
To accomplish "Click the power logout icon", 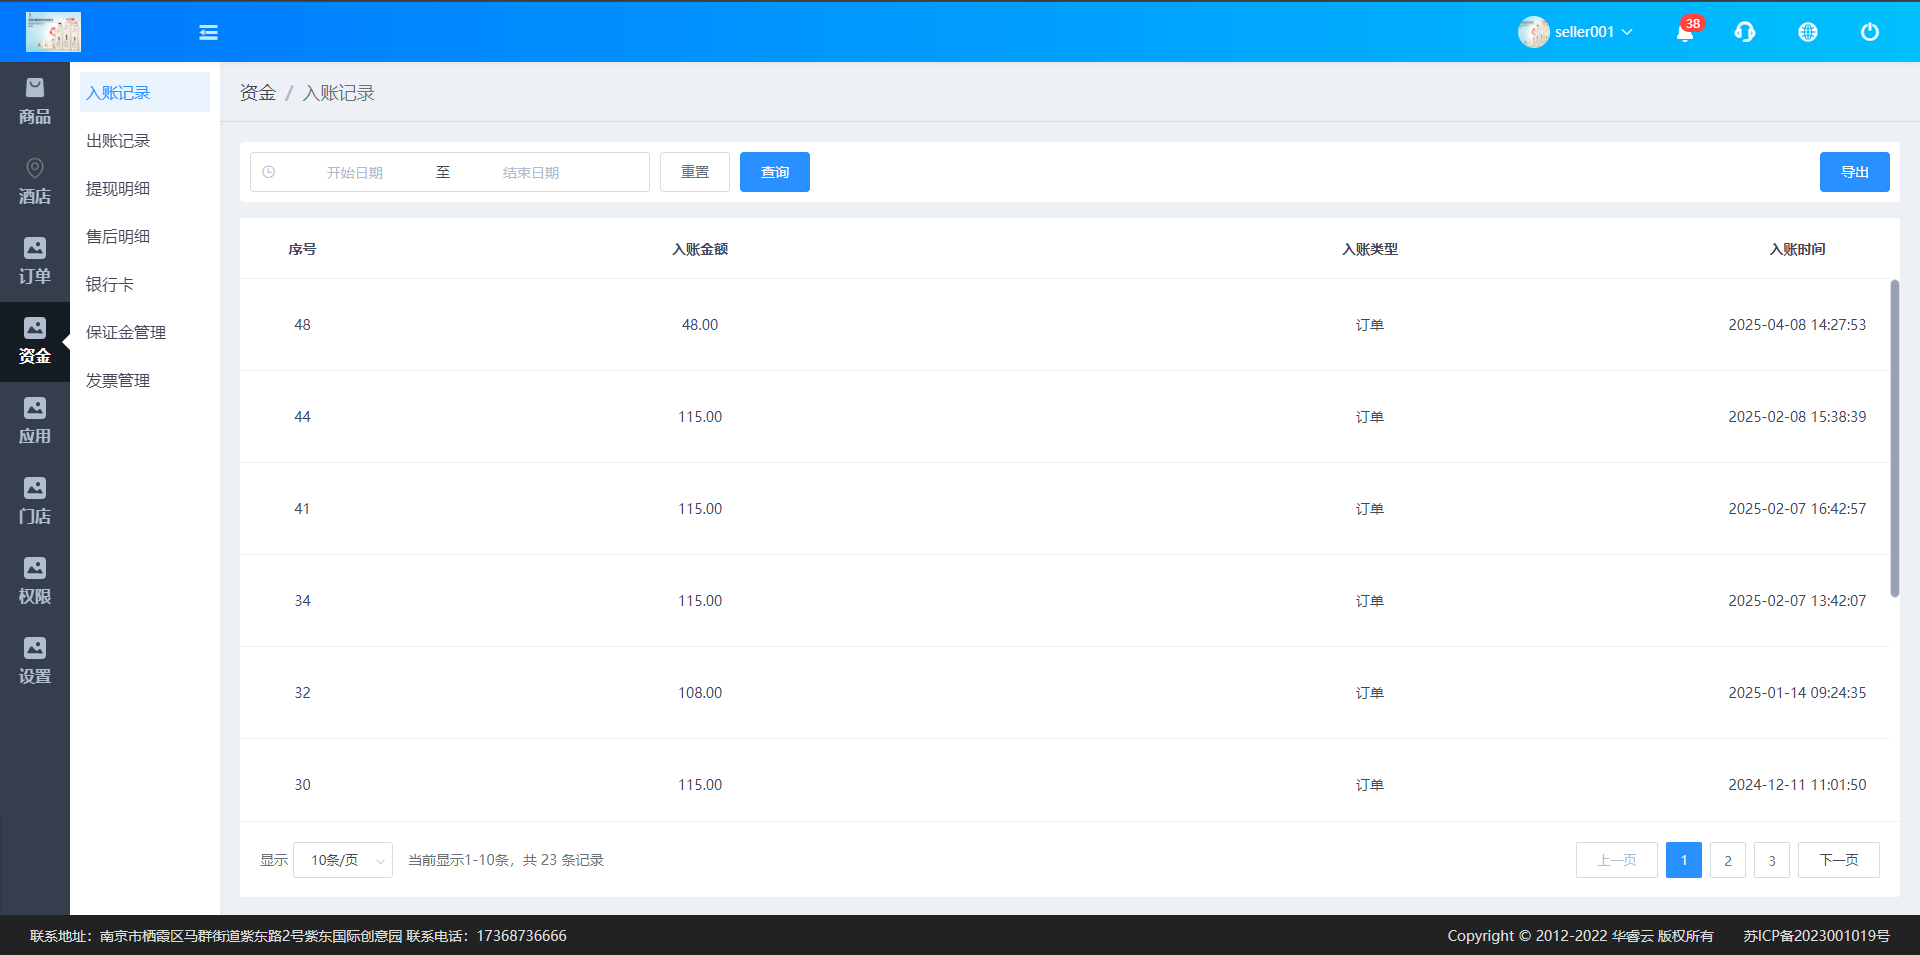I will click(x=1869, y=32).
